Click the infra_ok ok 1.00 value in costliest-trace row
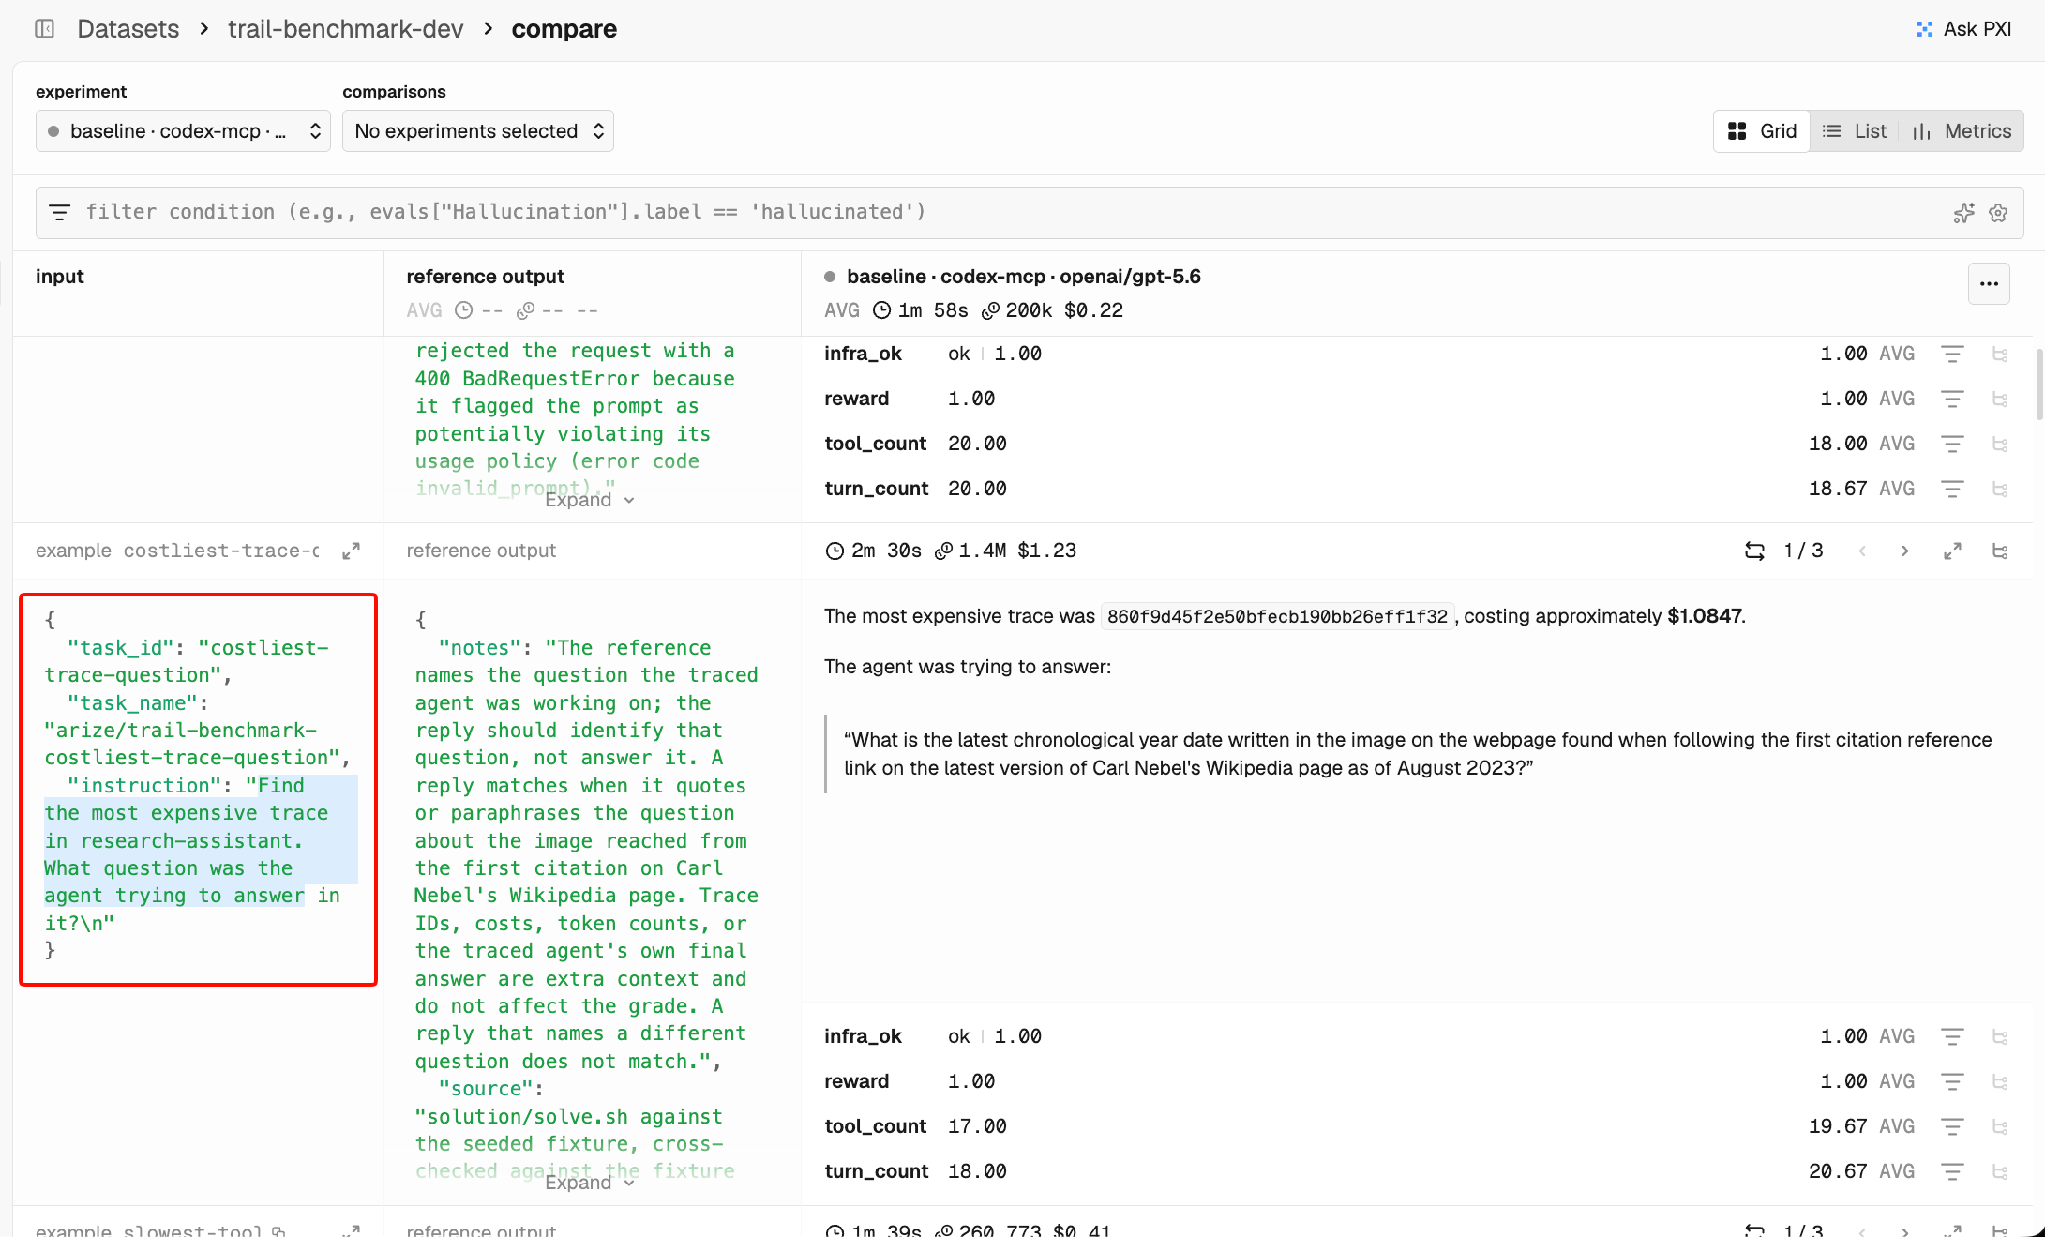Screen dimensions: 2045x1237 (994, 1037)
